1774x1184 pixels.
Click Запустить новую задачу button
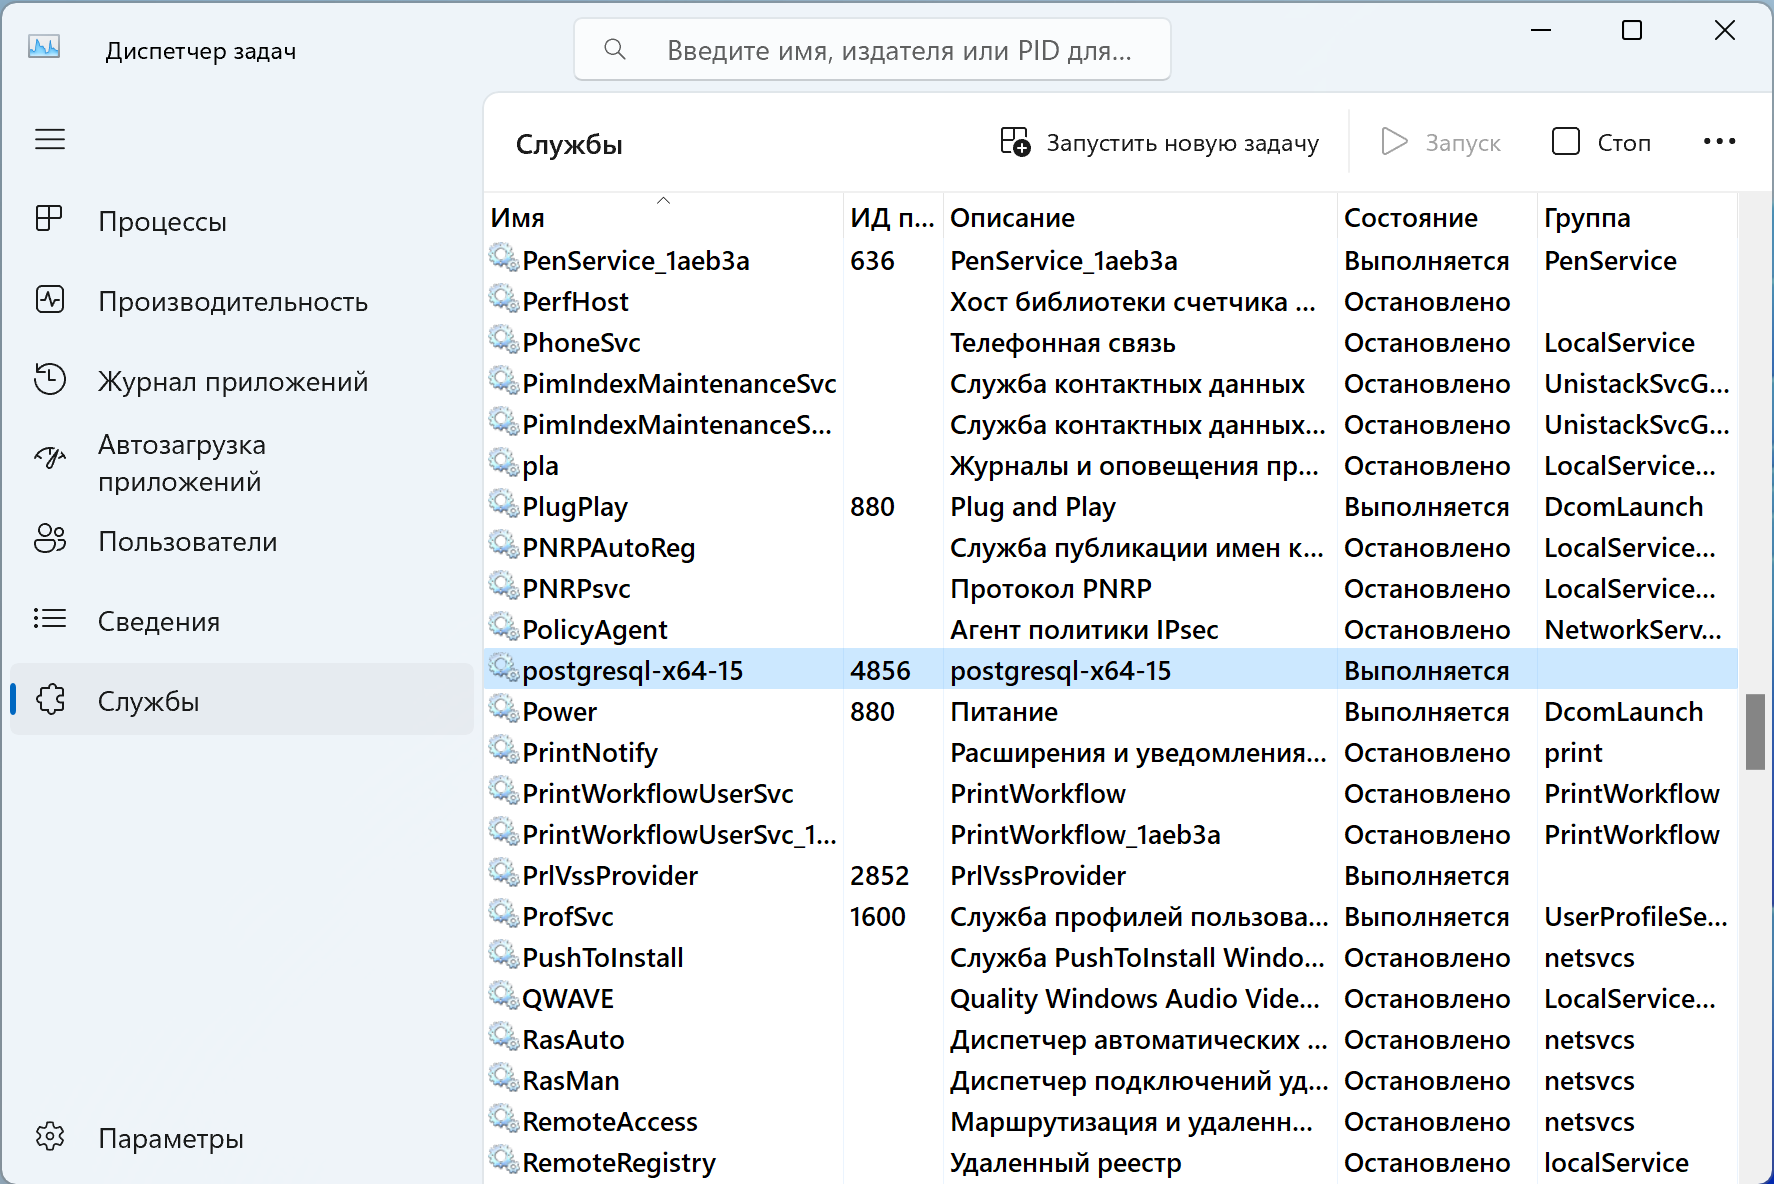coord(1160,143)
